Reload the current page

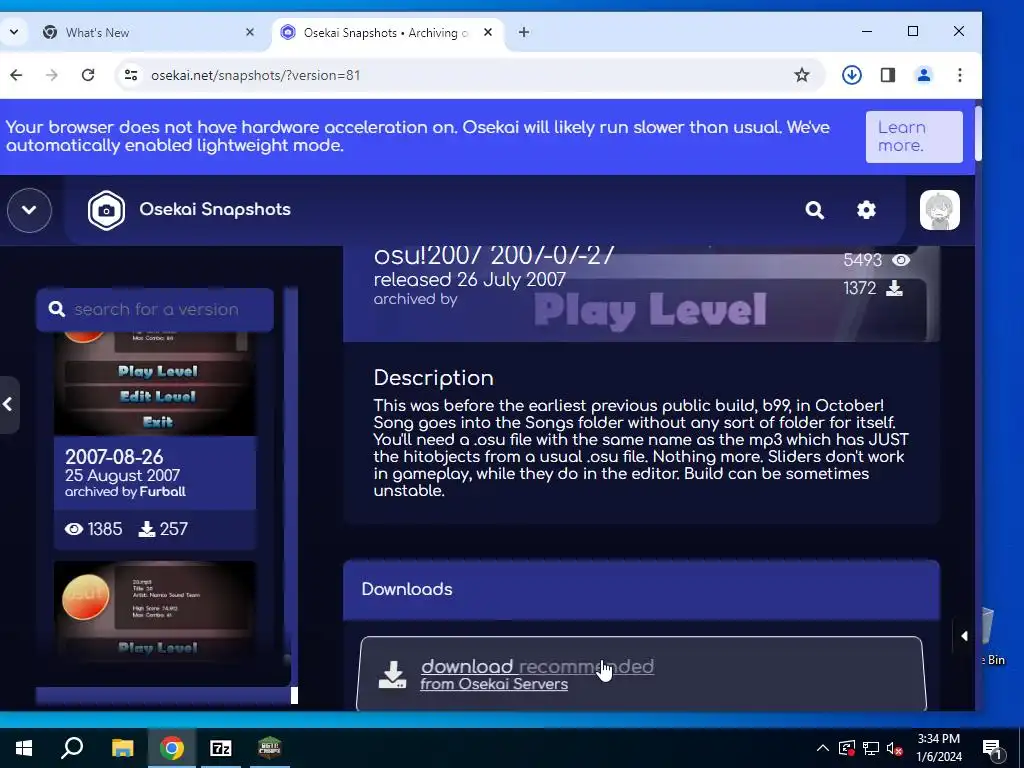(x=88, y=75)
